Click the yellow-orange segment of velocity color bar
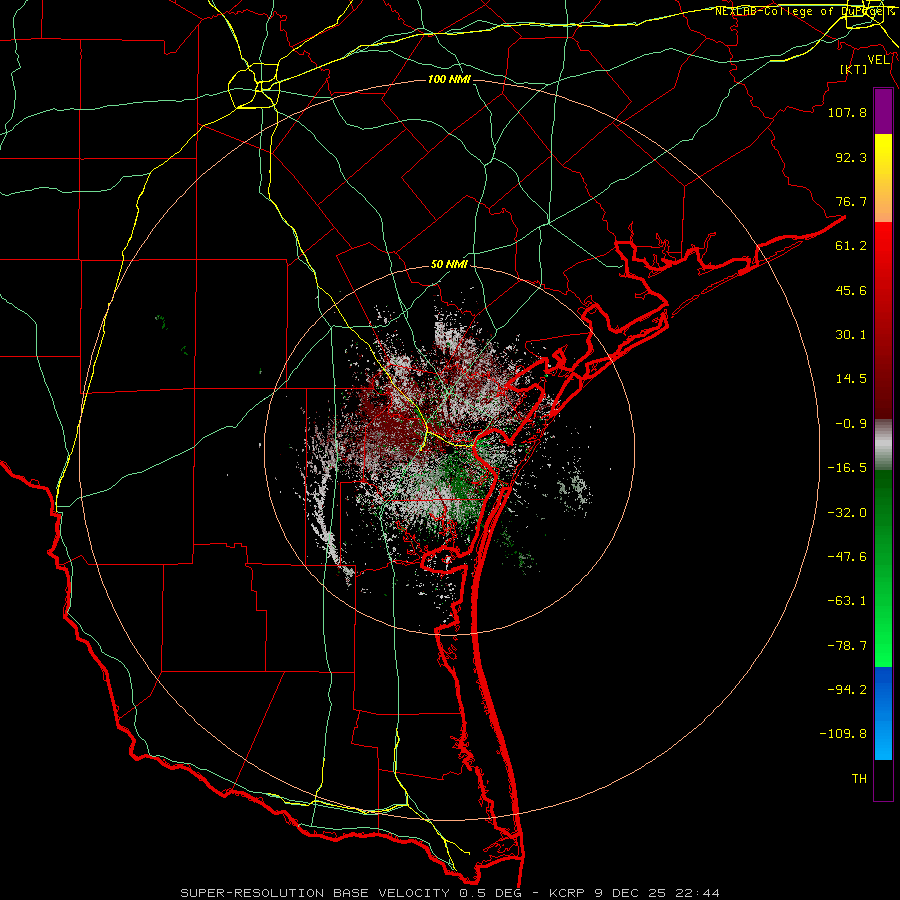Viewport: 900px width, 900px height. pyautogui.click(x=883, y=178)
